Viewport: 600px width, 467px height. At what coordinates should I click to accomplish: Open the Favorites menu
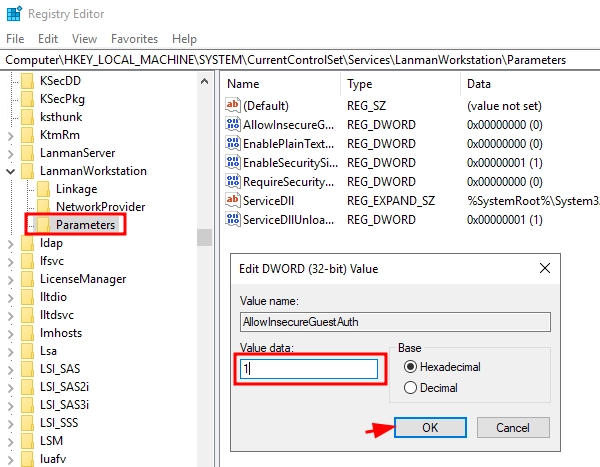coord(134,39)
